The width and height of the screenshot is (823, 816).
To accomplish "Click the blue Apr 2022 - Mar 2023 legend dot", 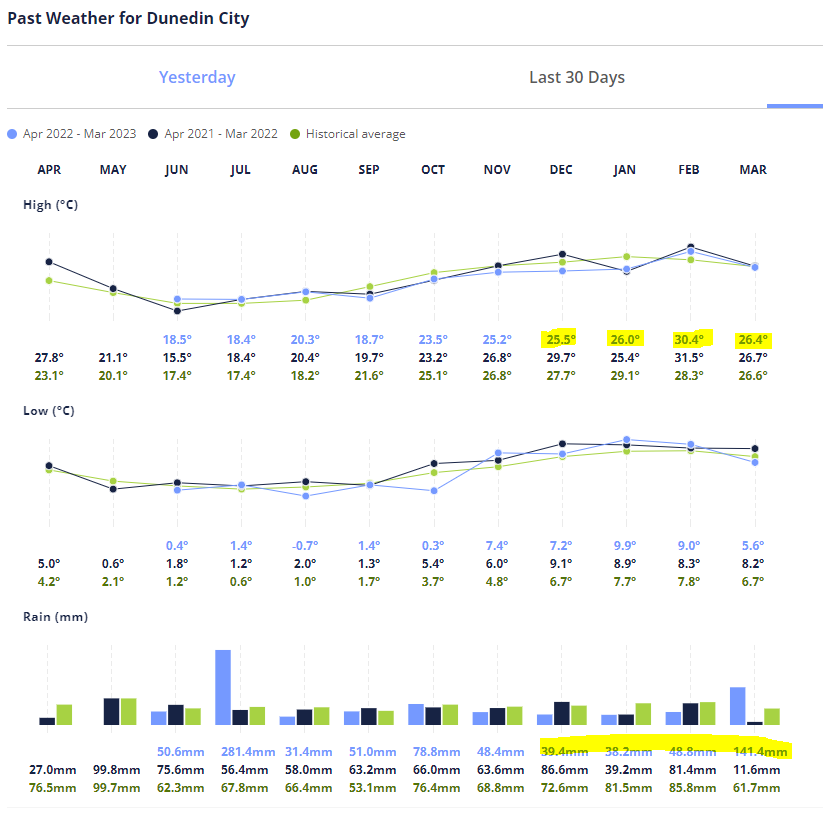I will (x=13, y=134).
